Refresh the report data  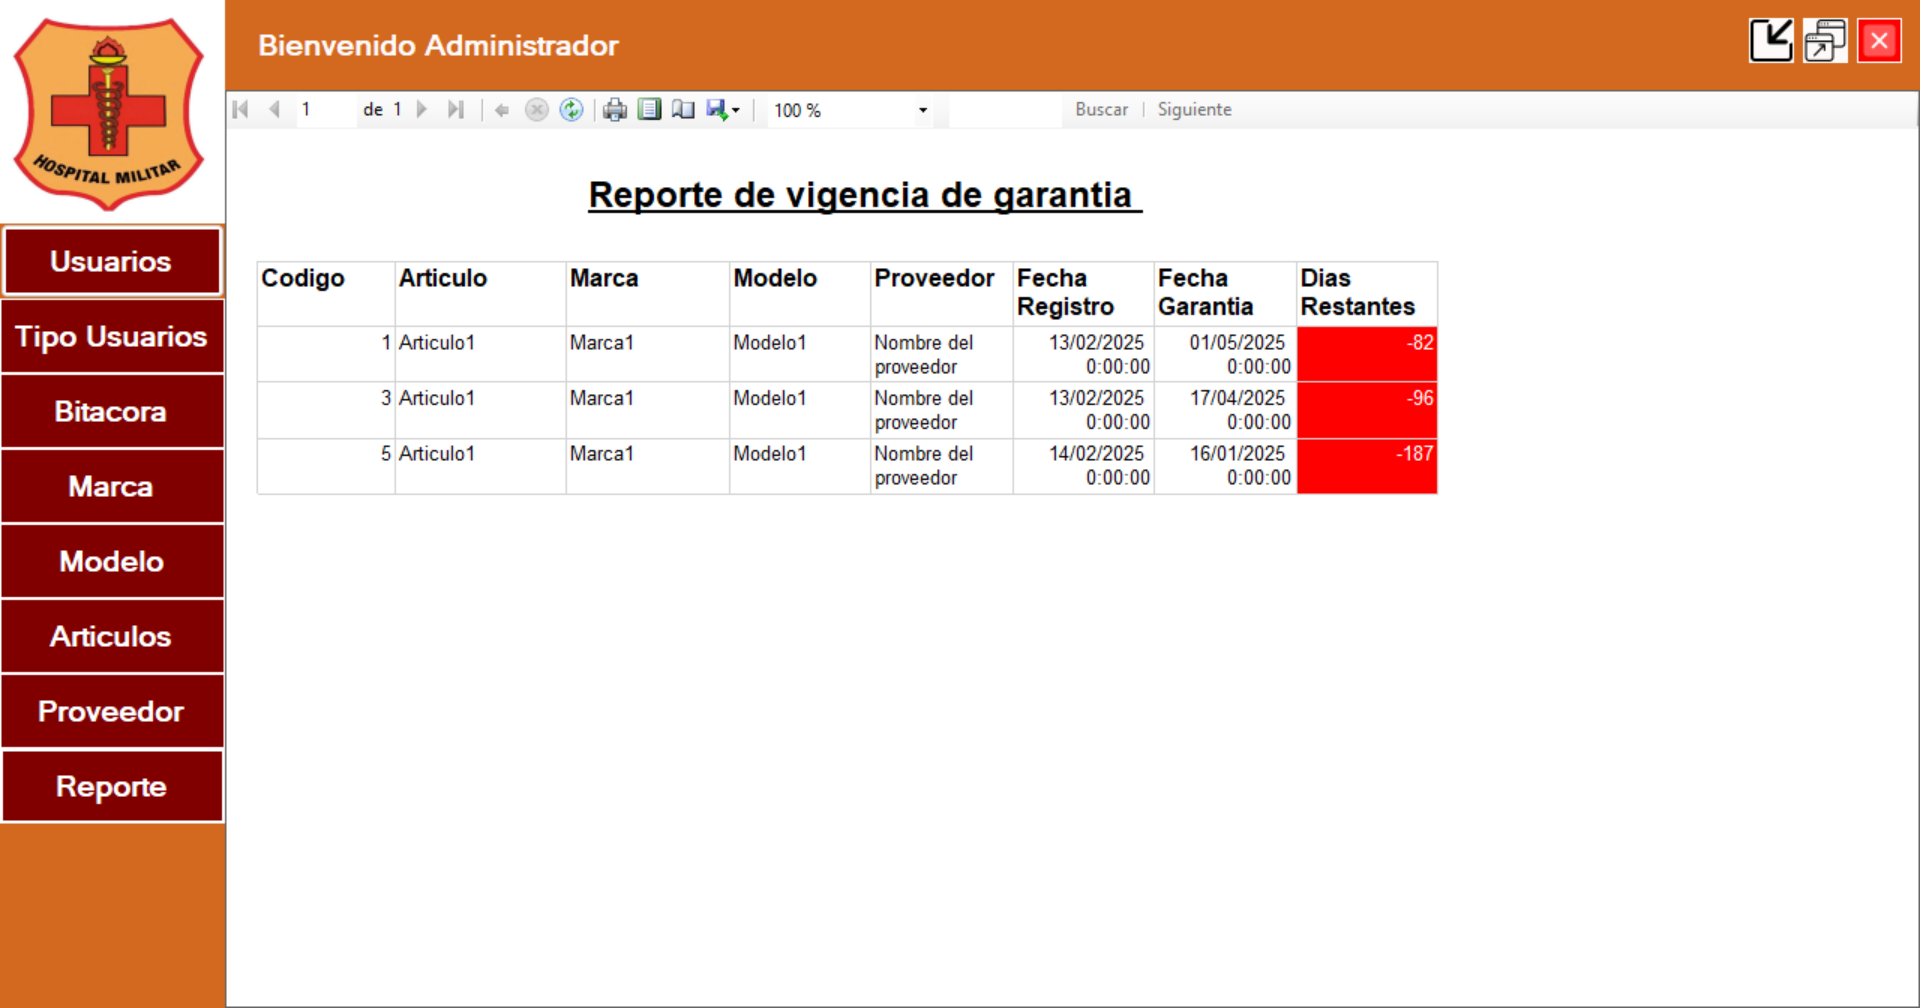[571, 110]
